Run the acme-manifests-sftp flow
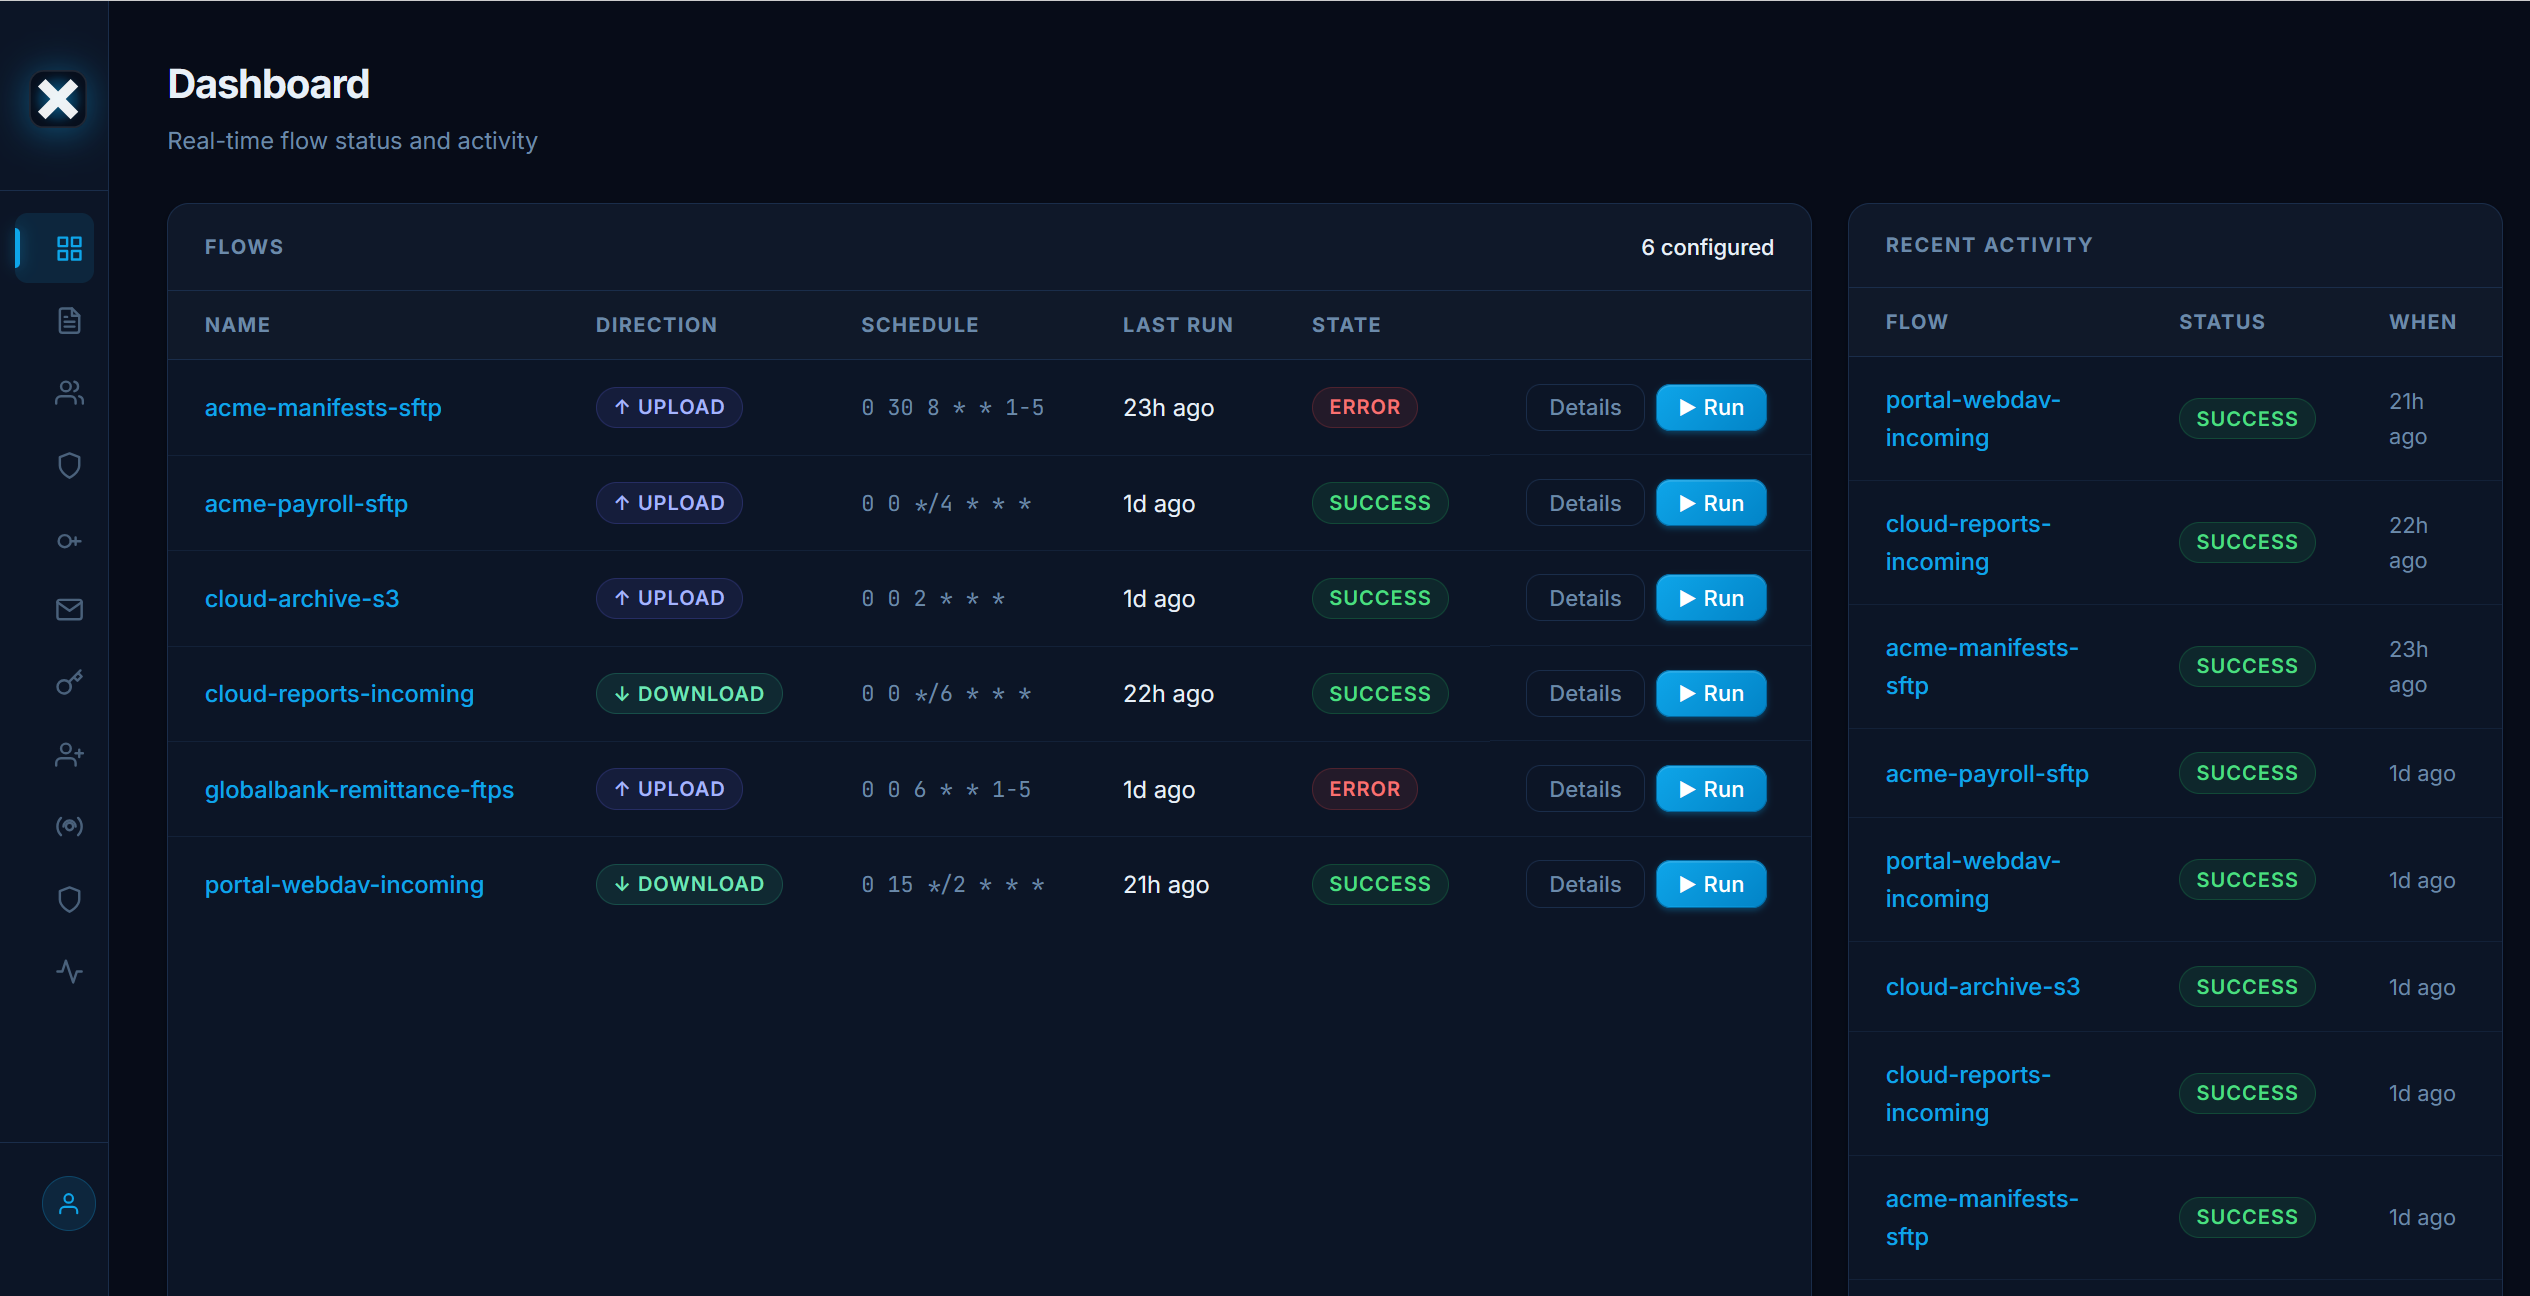2530x1296 pixels. point(1710,407)
